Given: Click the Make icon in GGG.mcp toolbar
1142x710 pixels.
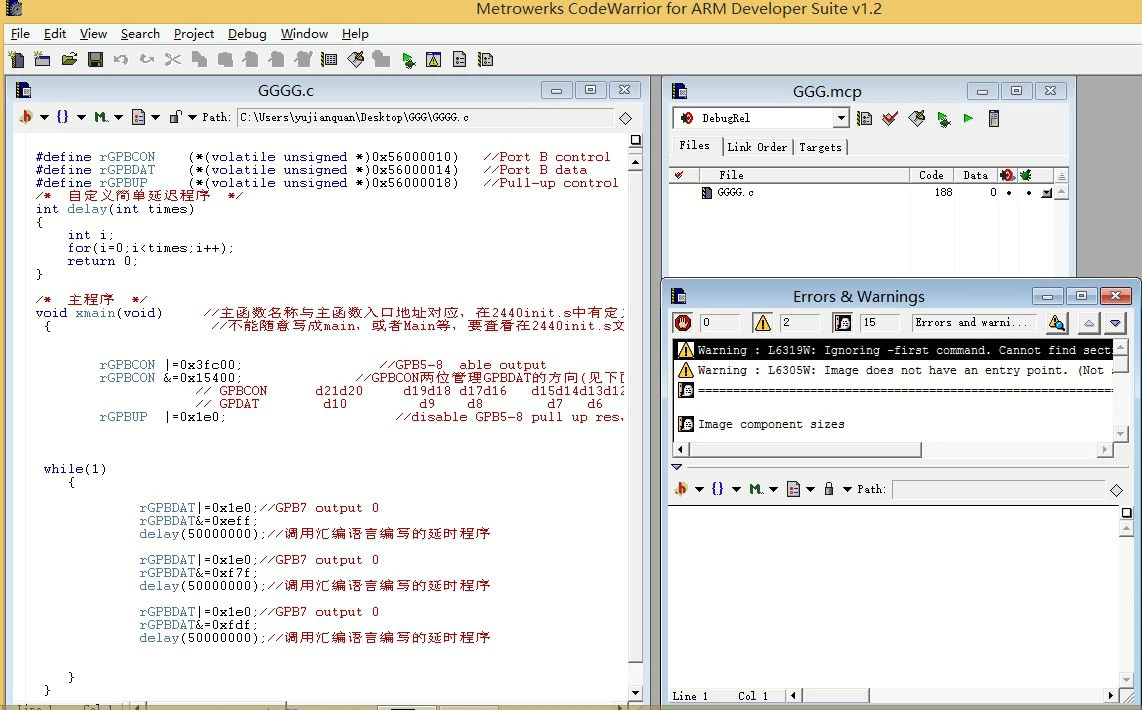Looking at the screenshot, I should (916, 119).
